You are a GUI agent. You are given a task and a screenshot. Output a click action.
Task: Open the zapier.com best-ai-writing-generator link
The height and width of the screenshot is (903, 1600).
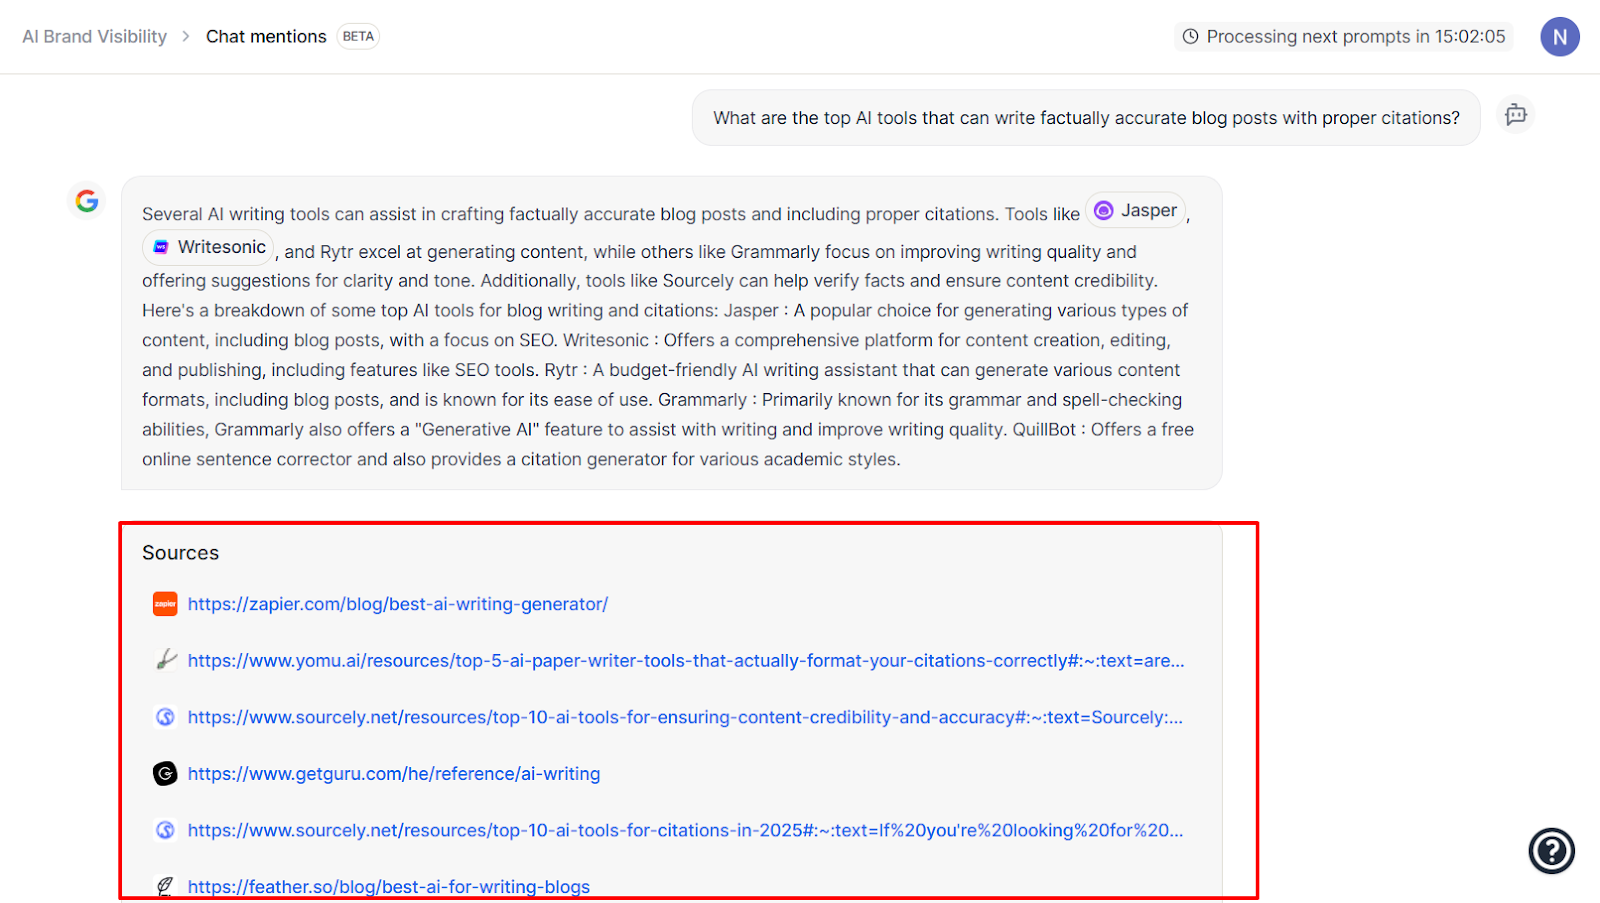[x=398, y=604]
